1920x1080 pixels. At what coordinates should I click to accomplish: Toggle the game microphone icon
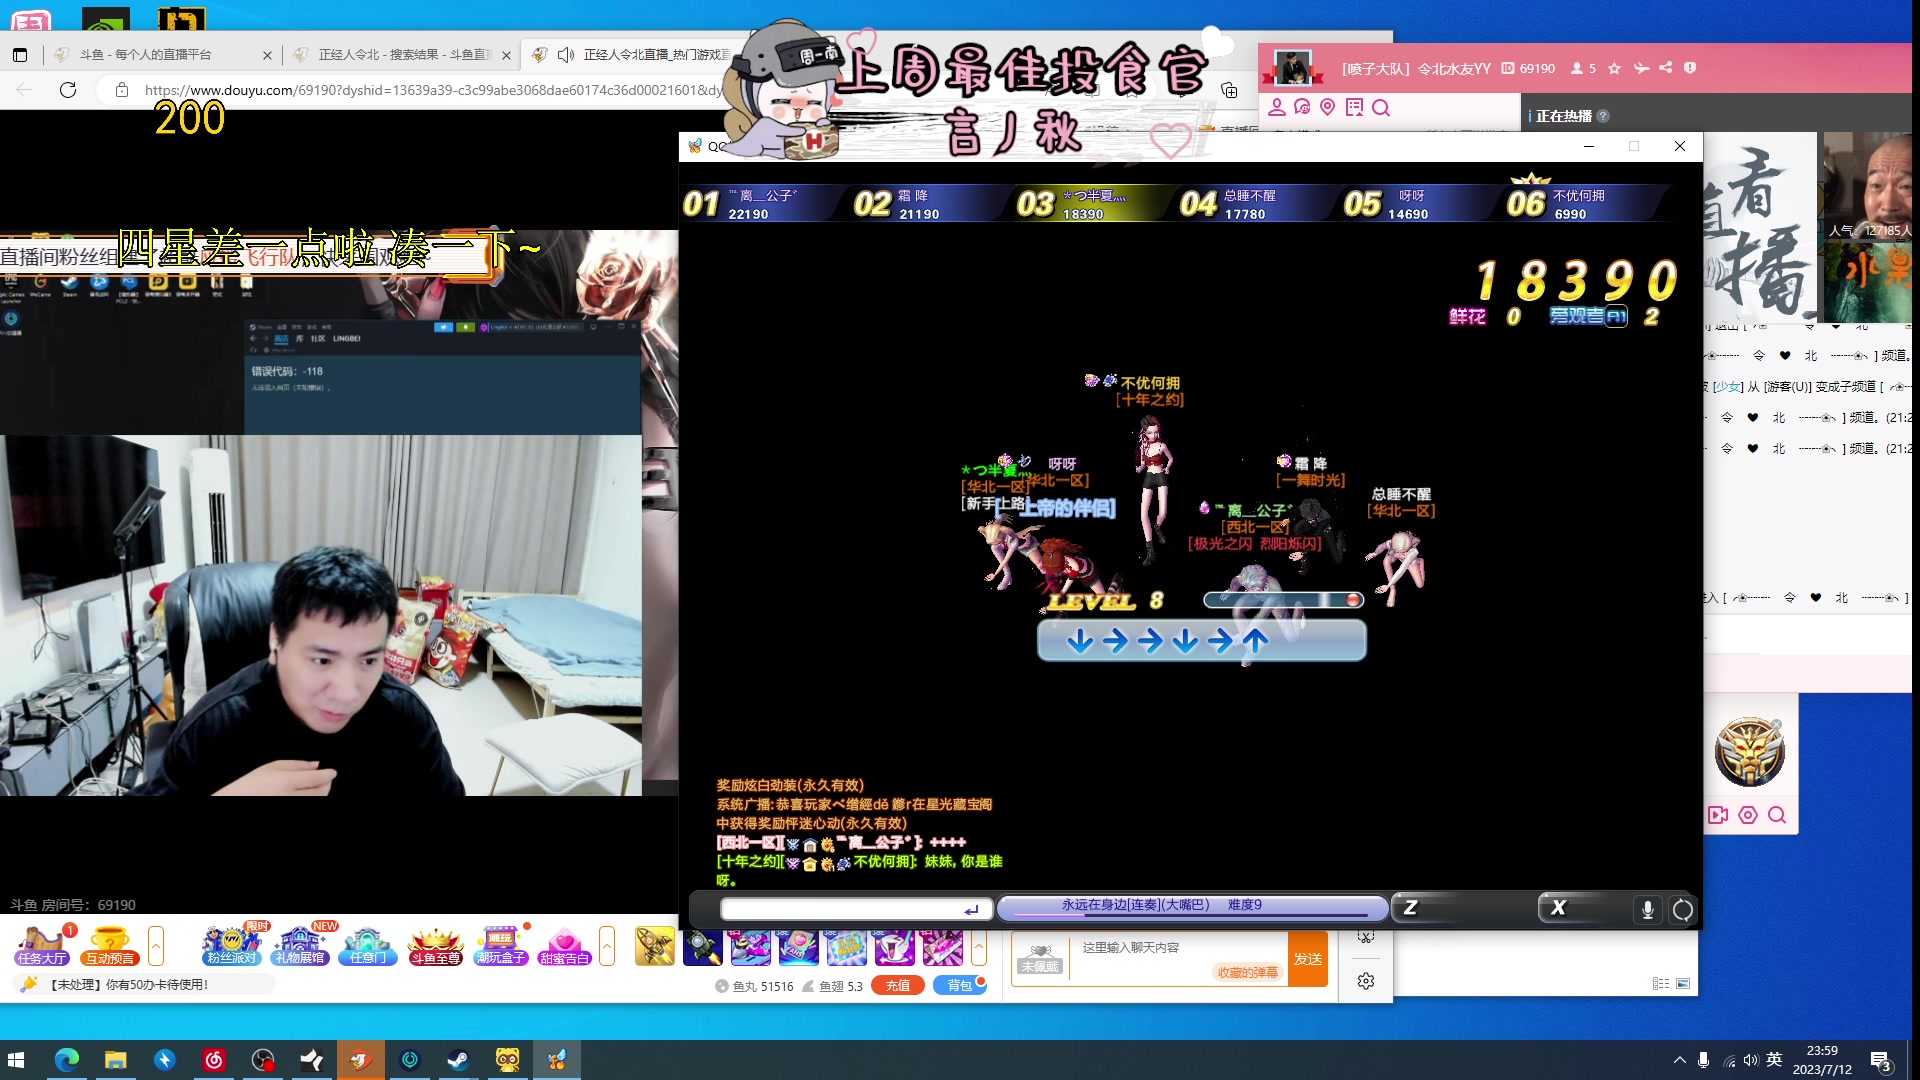(x=1648, y=909)
